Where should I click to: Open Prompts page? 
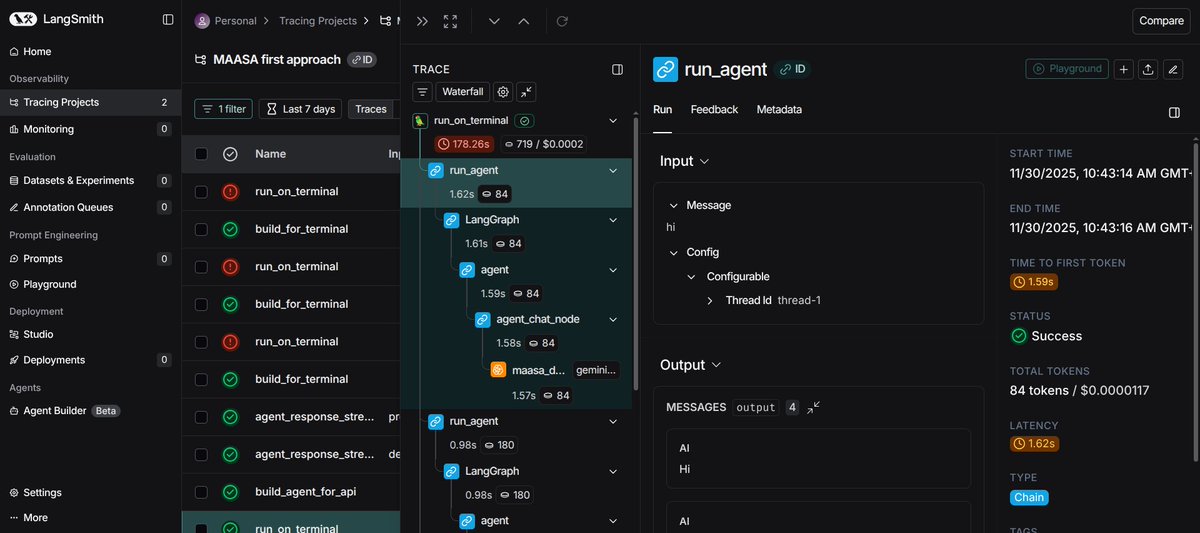[42, 258]
